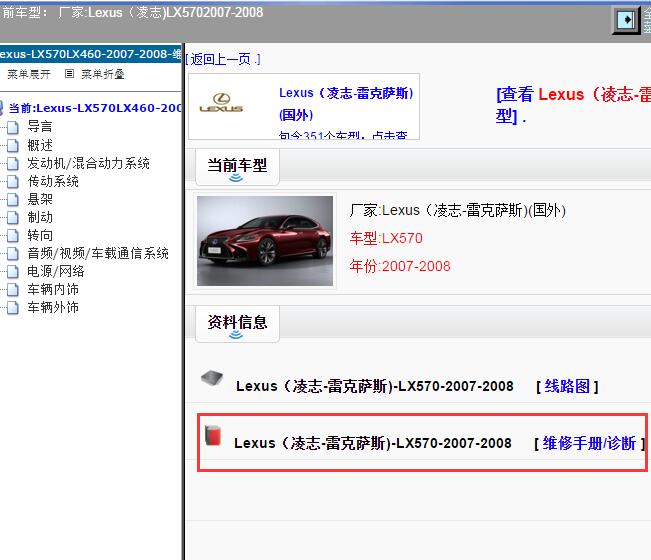Select the 资料信息 tab header
Screen dimensions: 651x560
[237, 324]
